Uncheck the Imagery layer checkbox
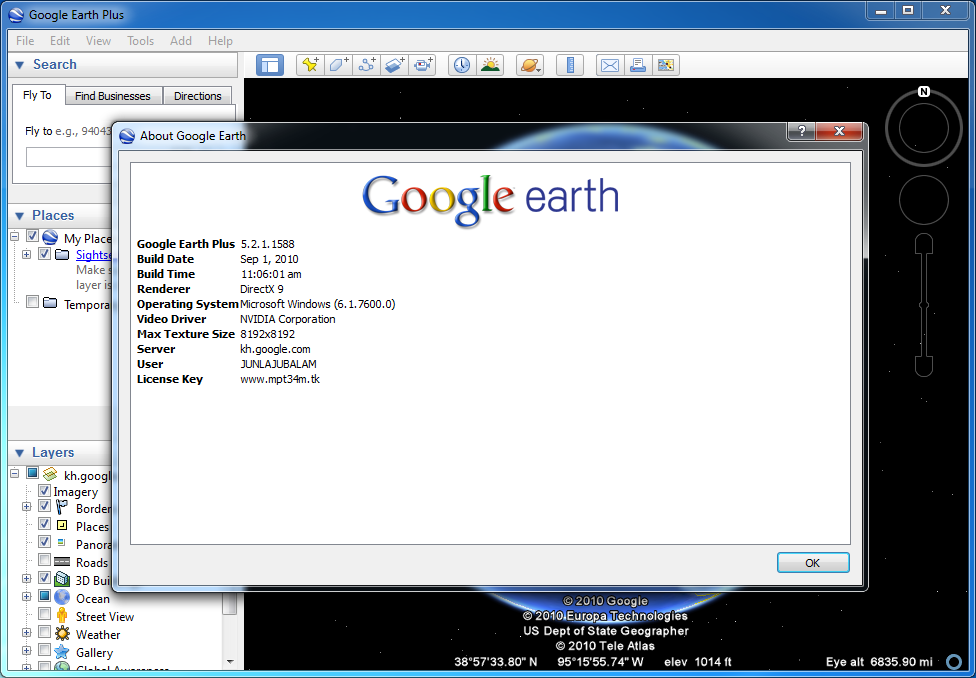Viewport: 976px width, 678px height. click(44, 491)
